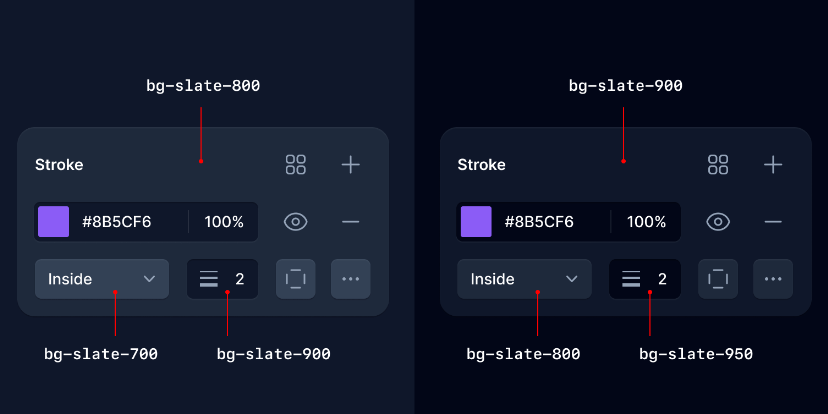Click the individual sides icon in right panel

717,279
